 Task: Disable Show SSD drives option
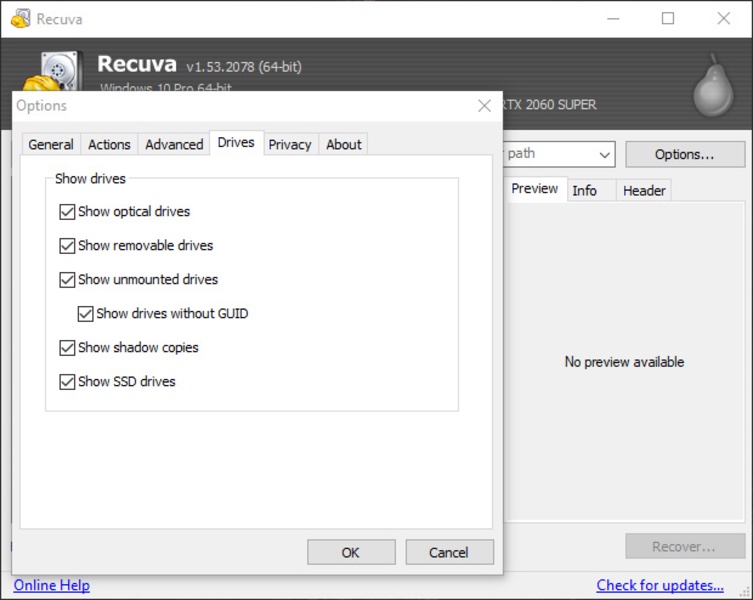tap(68, 382)
